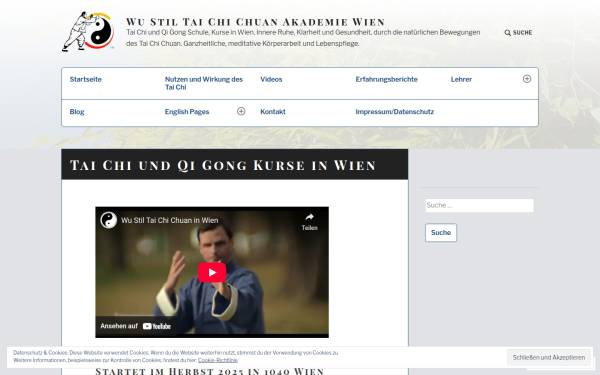The height and width of the screenshot is (375, 600).
Task: Click the YouTube logo Ansehen auf
Action: click(157, 326)
